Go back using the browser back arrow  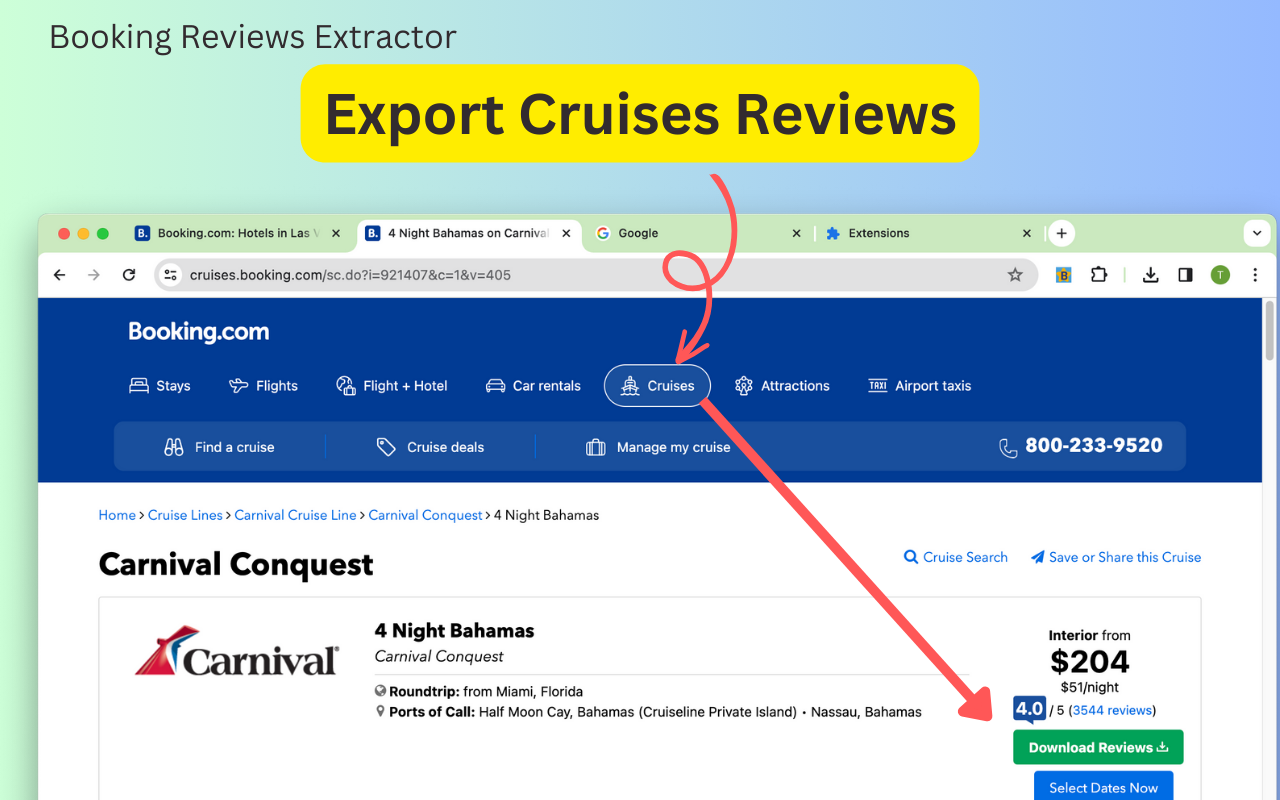[x=60, y=275]
